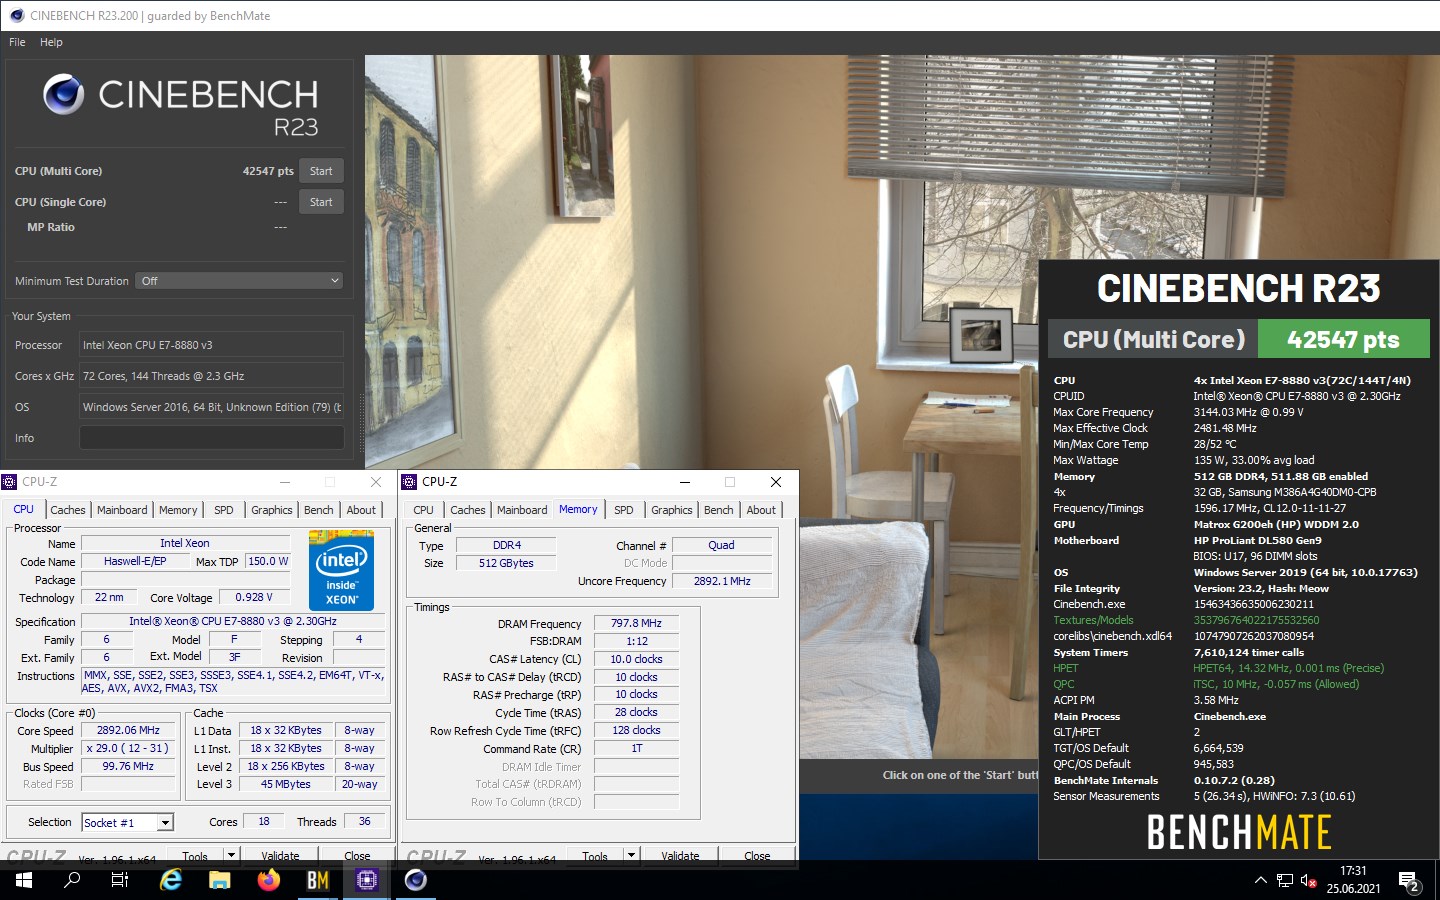
Task: Click Tools button in right CPU-Z
Action: [x=595, y=856]
